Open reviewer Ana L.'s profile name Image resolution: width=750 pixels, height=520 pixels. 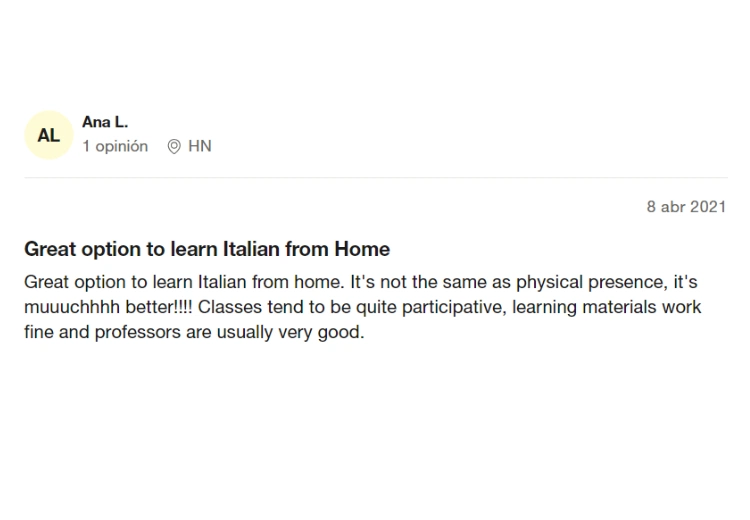tap(105, 122)
